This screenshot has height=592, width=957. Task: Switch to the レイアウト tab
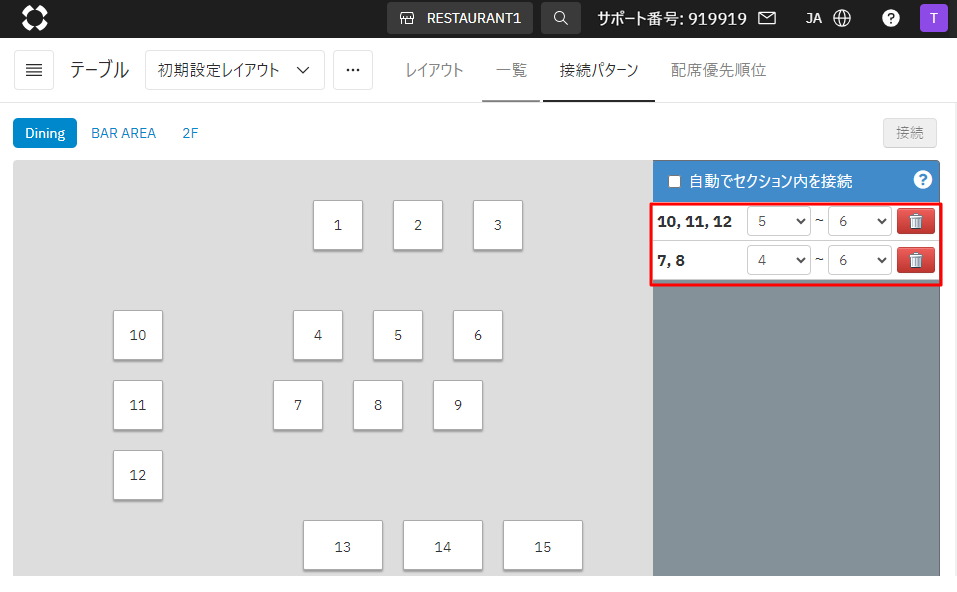tap(435, 70)
